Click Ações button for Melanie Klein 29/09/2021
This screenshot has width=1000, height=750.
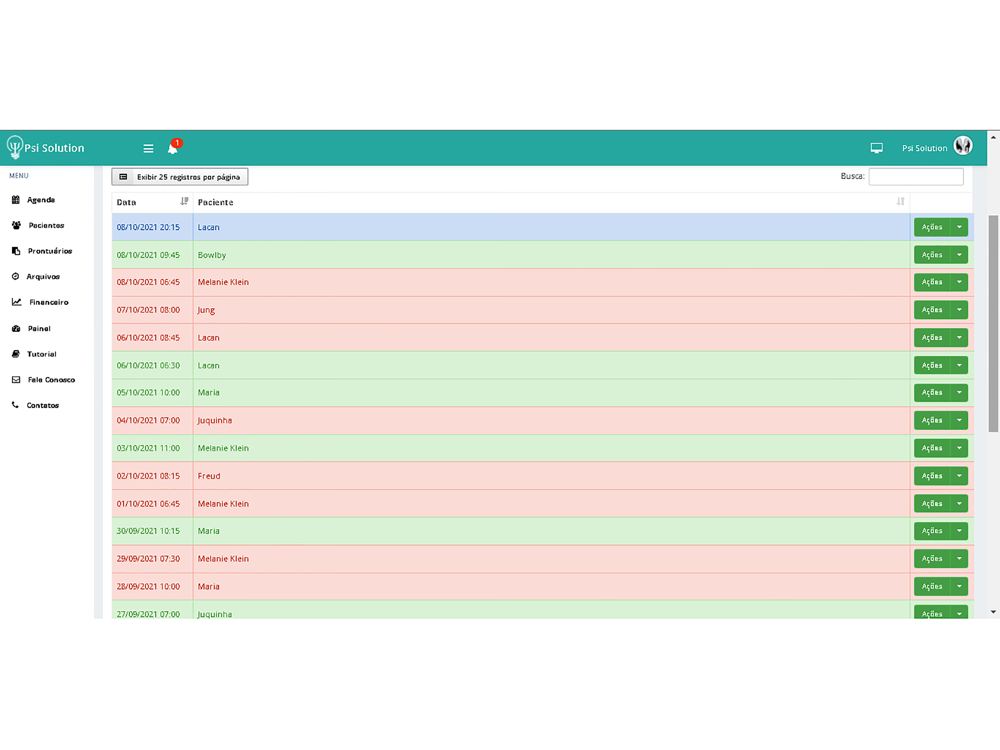click(932, 559)
